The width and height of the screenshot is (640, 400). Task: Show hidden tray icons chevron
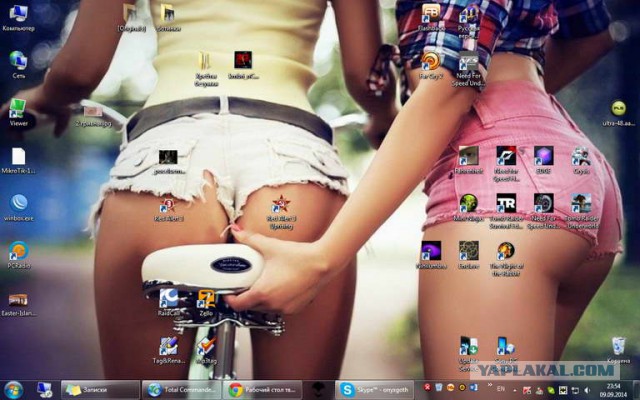[514, 390]
